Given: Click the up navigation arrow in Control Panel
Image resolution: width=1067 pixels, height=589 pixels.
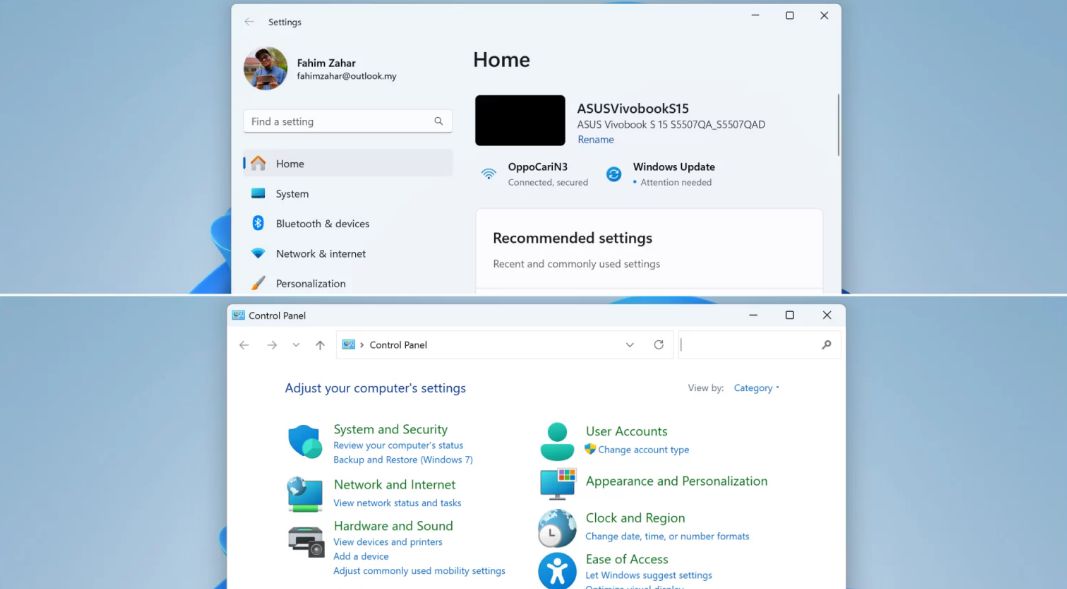Looking at the screenshot, I should pos(319,344).
